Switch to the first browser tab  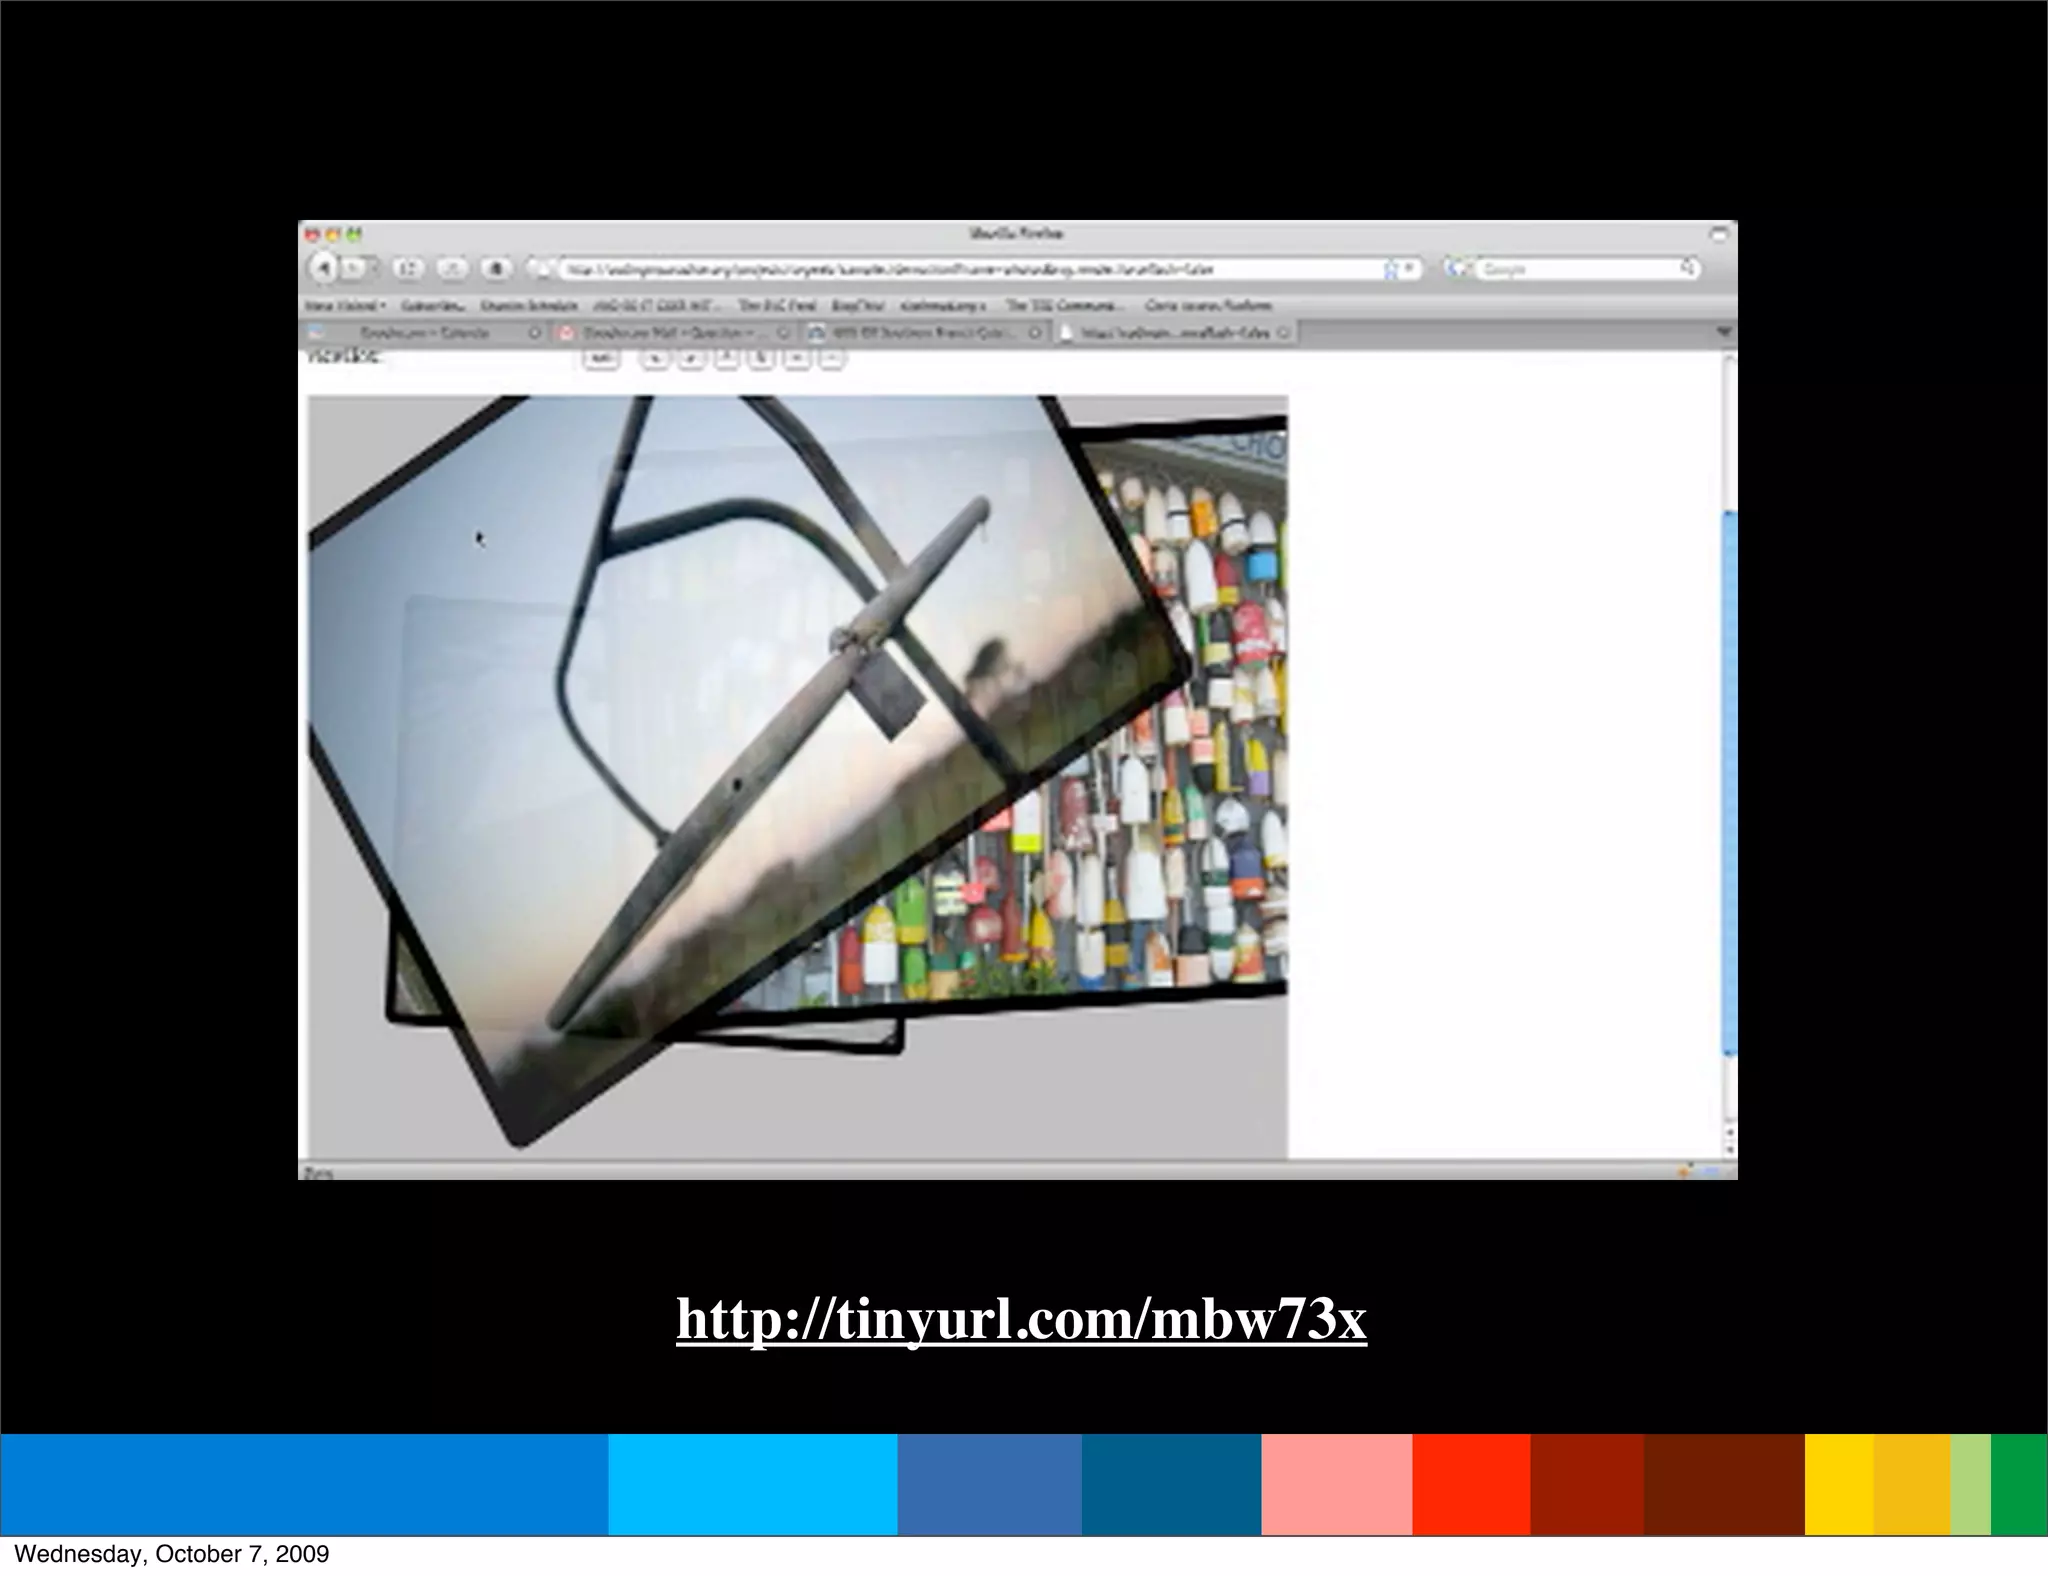tap(425, 332)
